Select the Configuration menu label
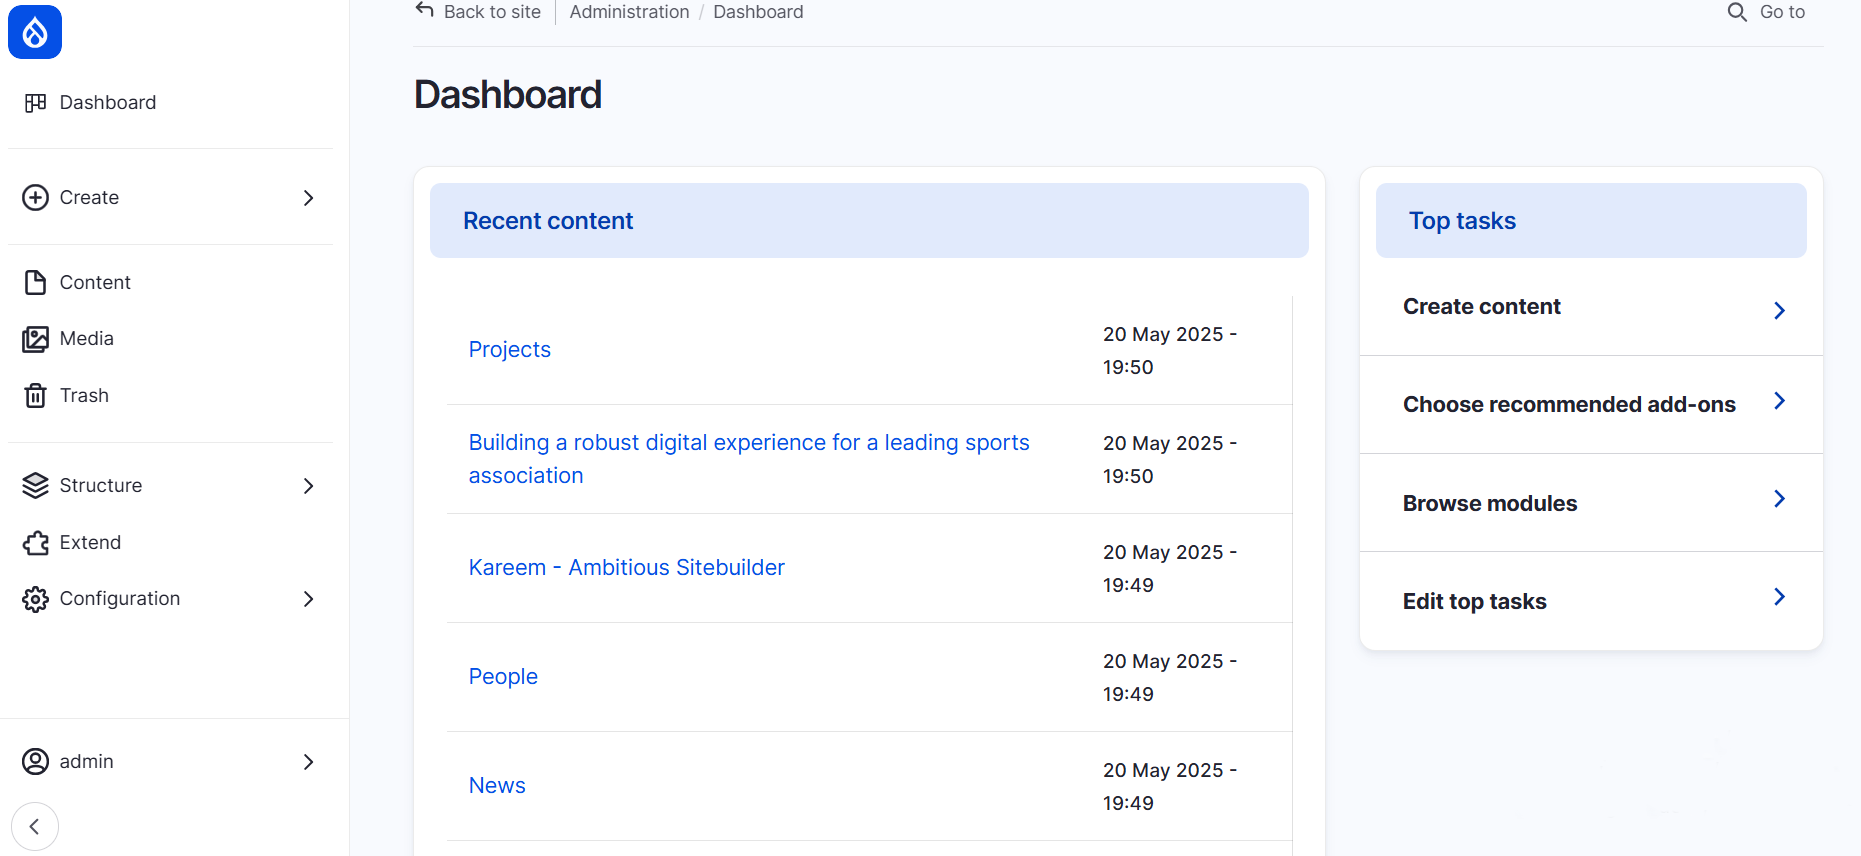Screen dimensions: 1861x856 click(120, 599)
